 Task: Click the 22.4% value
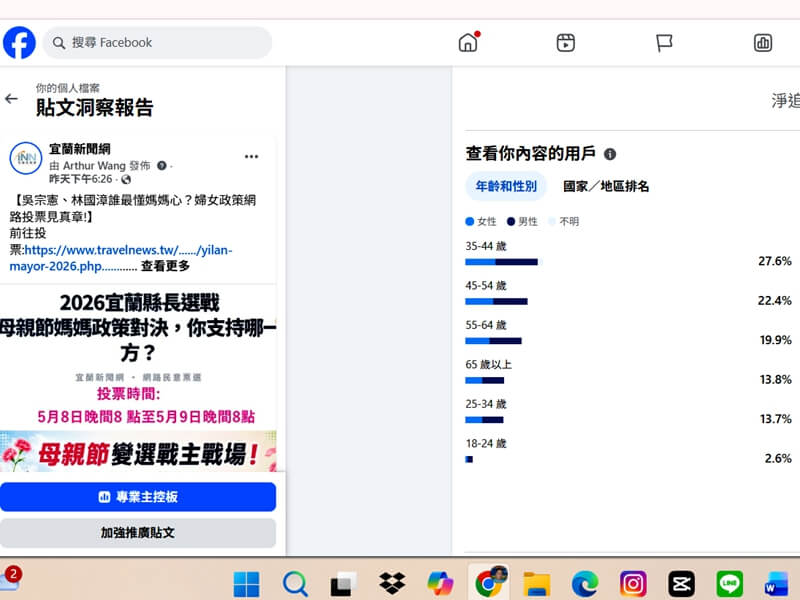click(774, 301)
